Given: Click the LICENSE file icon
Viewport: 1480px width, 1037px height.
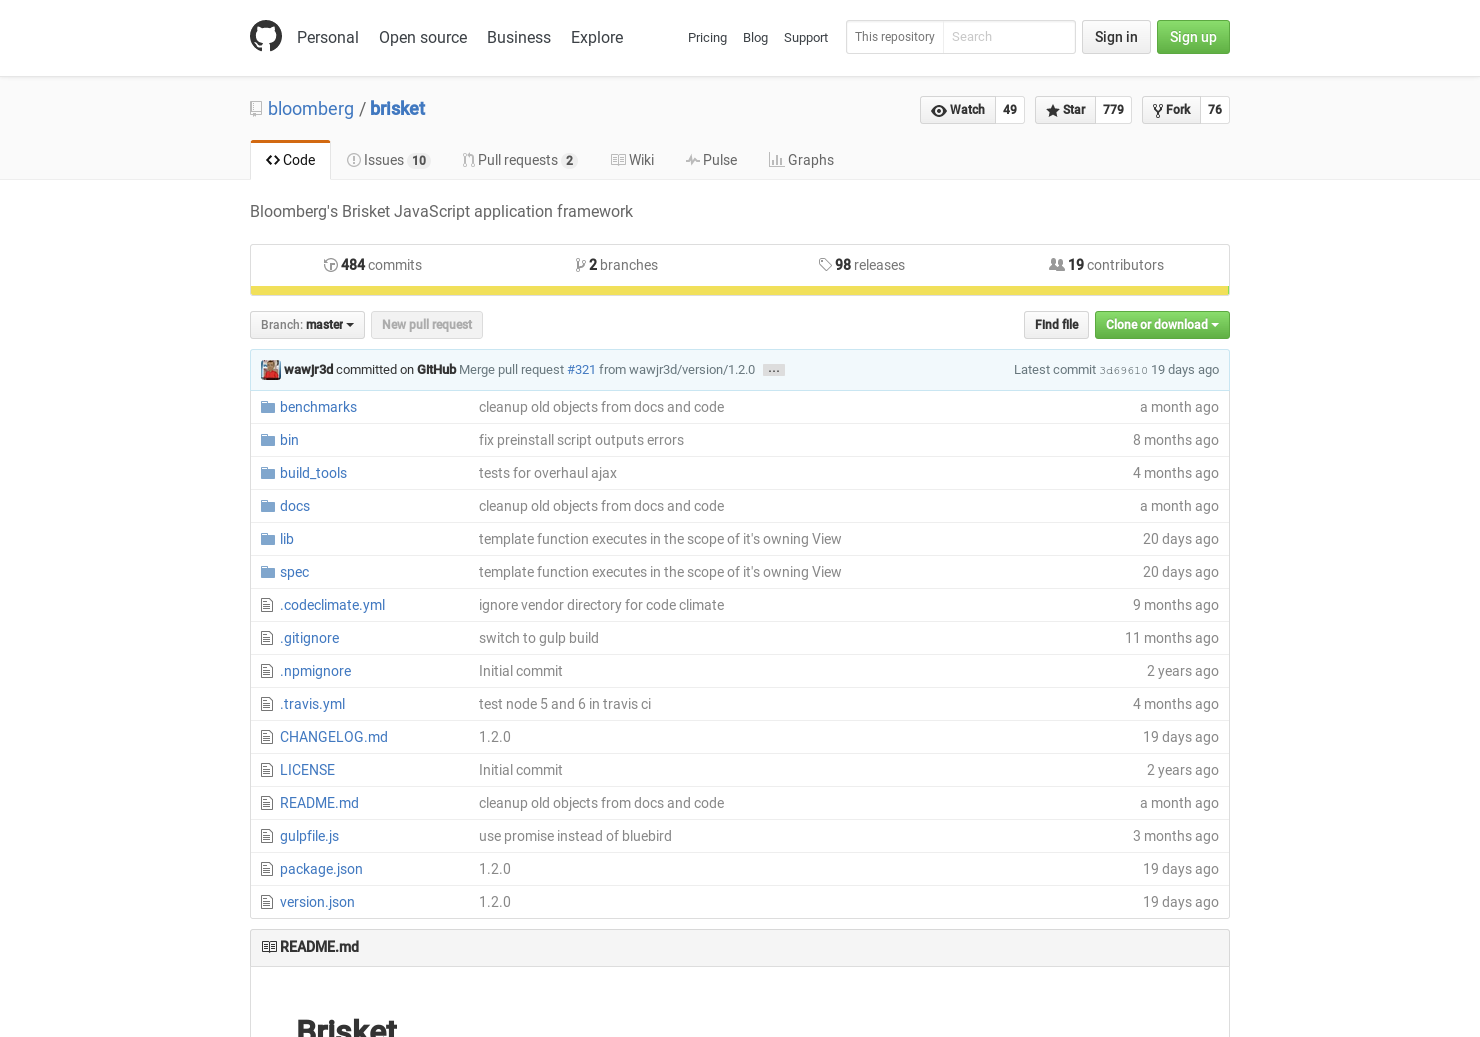Looking at the screenshot, I should click(267, 770).
